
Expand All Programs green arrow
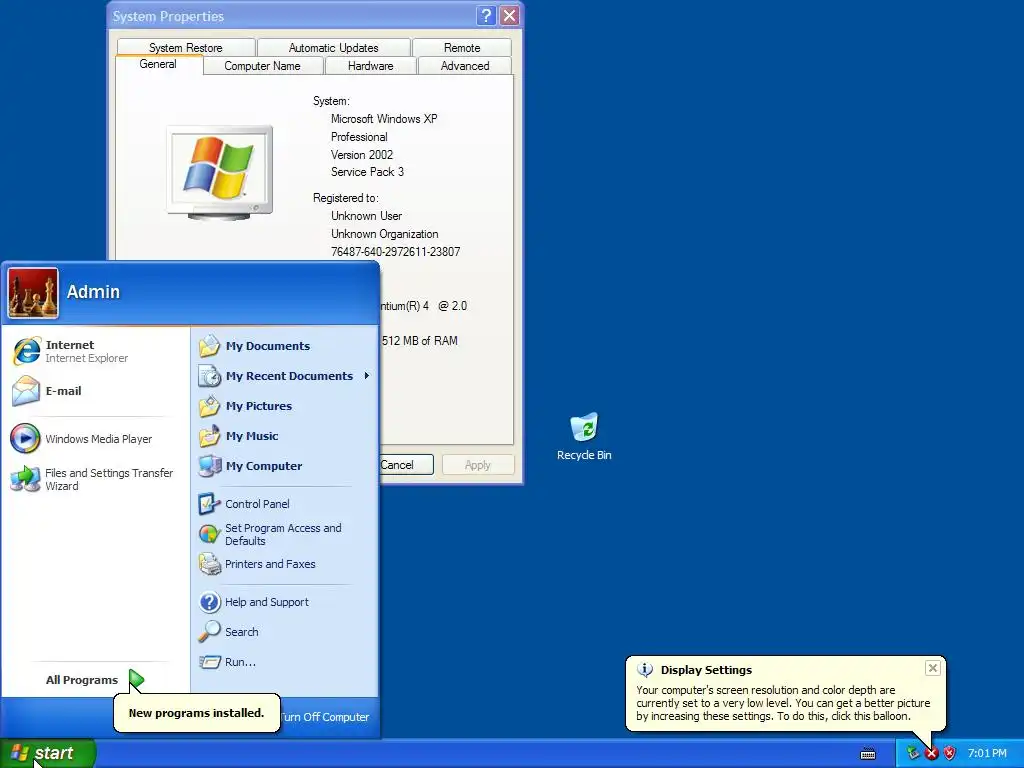pyautogui.click(x=136, y=680)
